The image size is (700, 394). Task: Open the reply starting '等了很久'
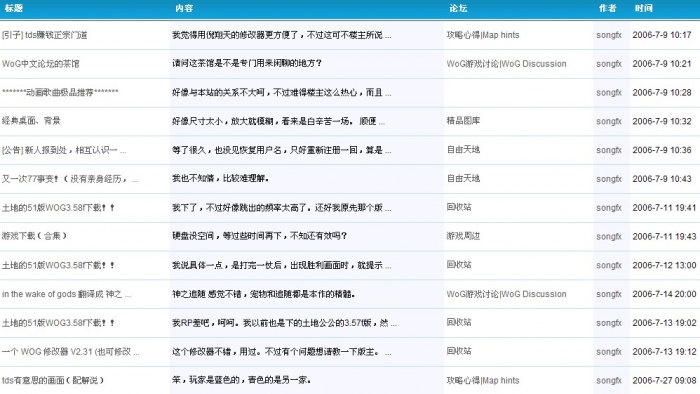tap(282, 150)
